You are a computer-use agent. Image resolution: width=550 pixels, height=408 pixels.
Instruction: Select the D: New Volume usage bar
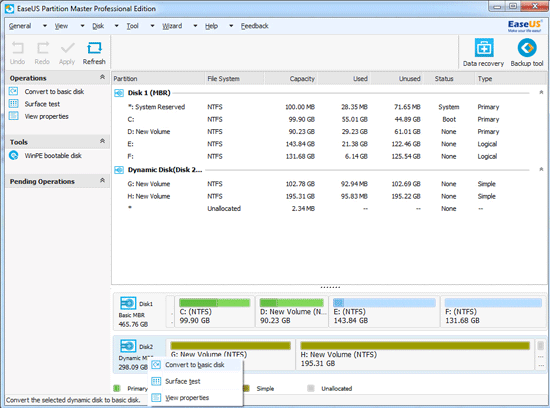click(x=291, y=302)
